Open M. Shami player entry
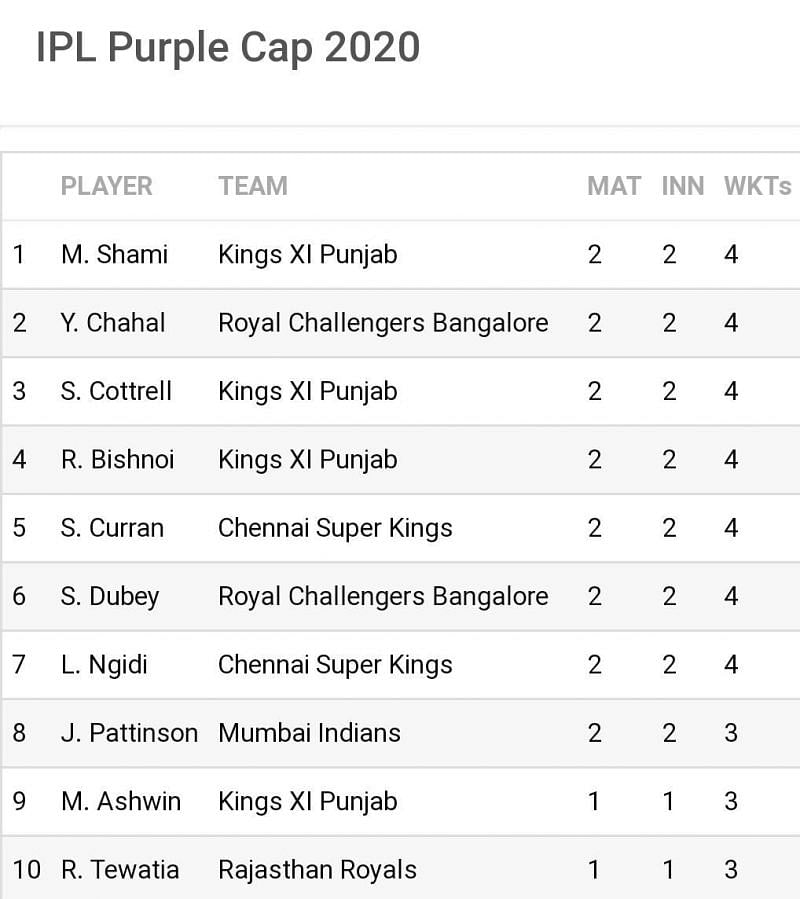 pos(114,254)
